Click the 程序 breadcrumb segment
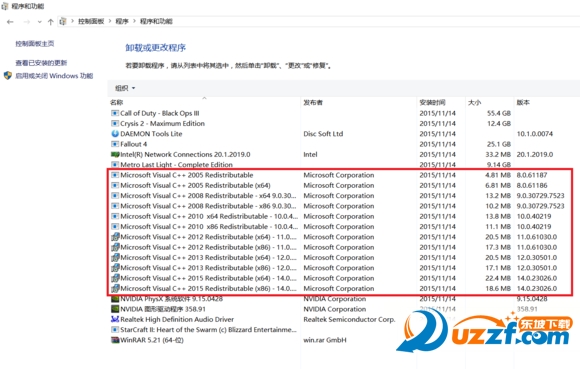Screen dimensions: 580x369 [122, 21]
